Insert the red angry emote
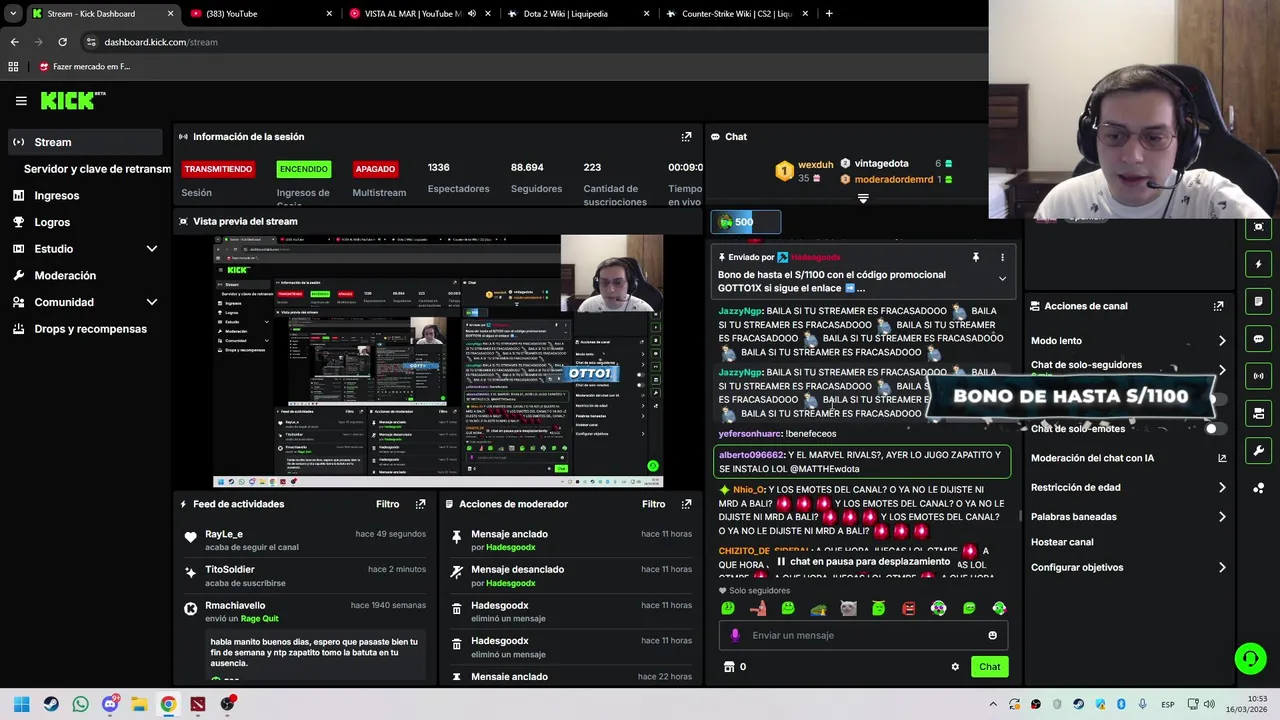The width and height of the screenshot is (1280, 720). click(908, 608)
